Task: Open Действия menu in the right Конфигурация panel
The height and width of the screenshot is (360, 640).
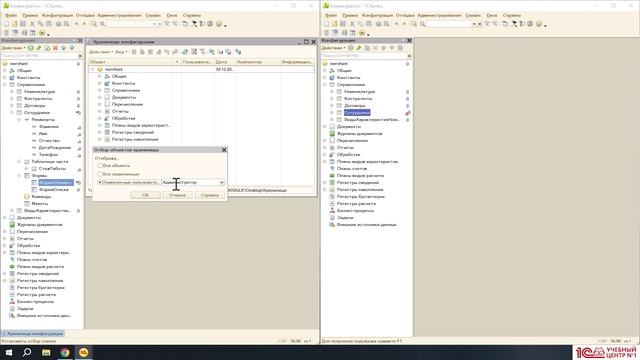Action: [333, 48]
